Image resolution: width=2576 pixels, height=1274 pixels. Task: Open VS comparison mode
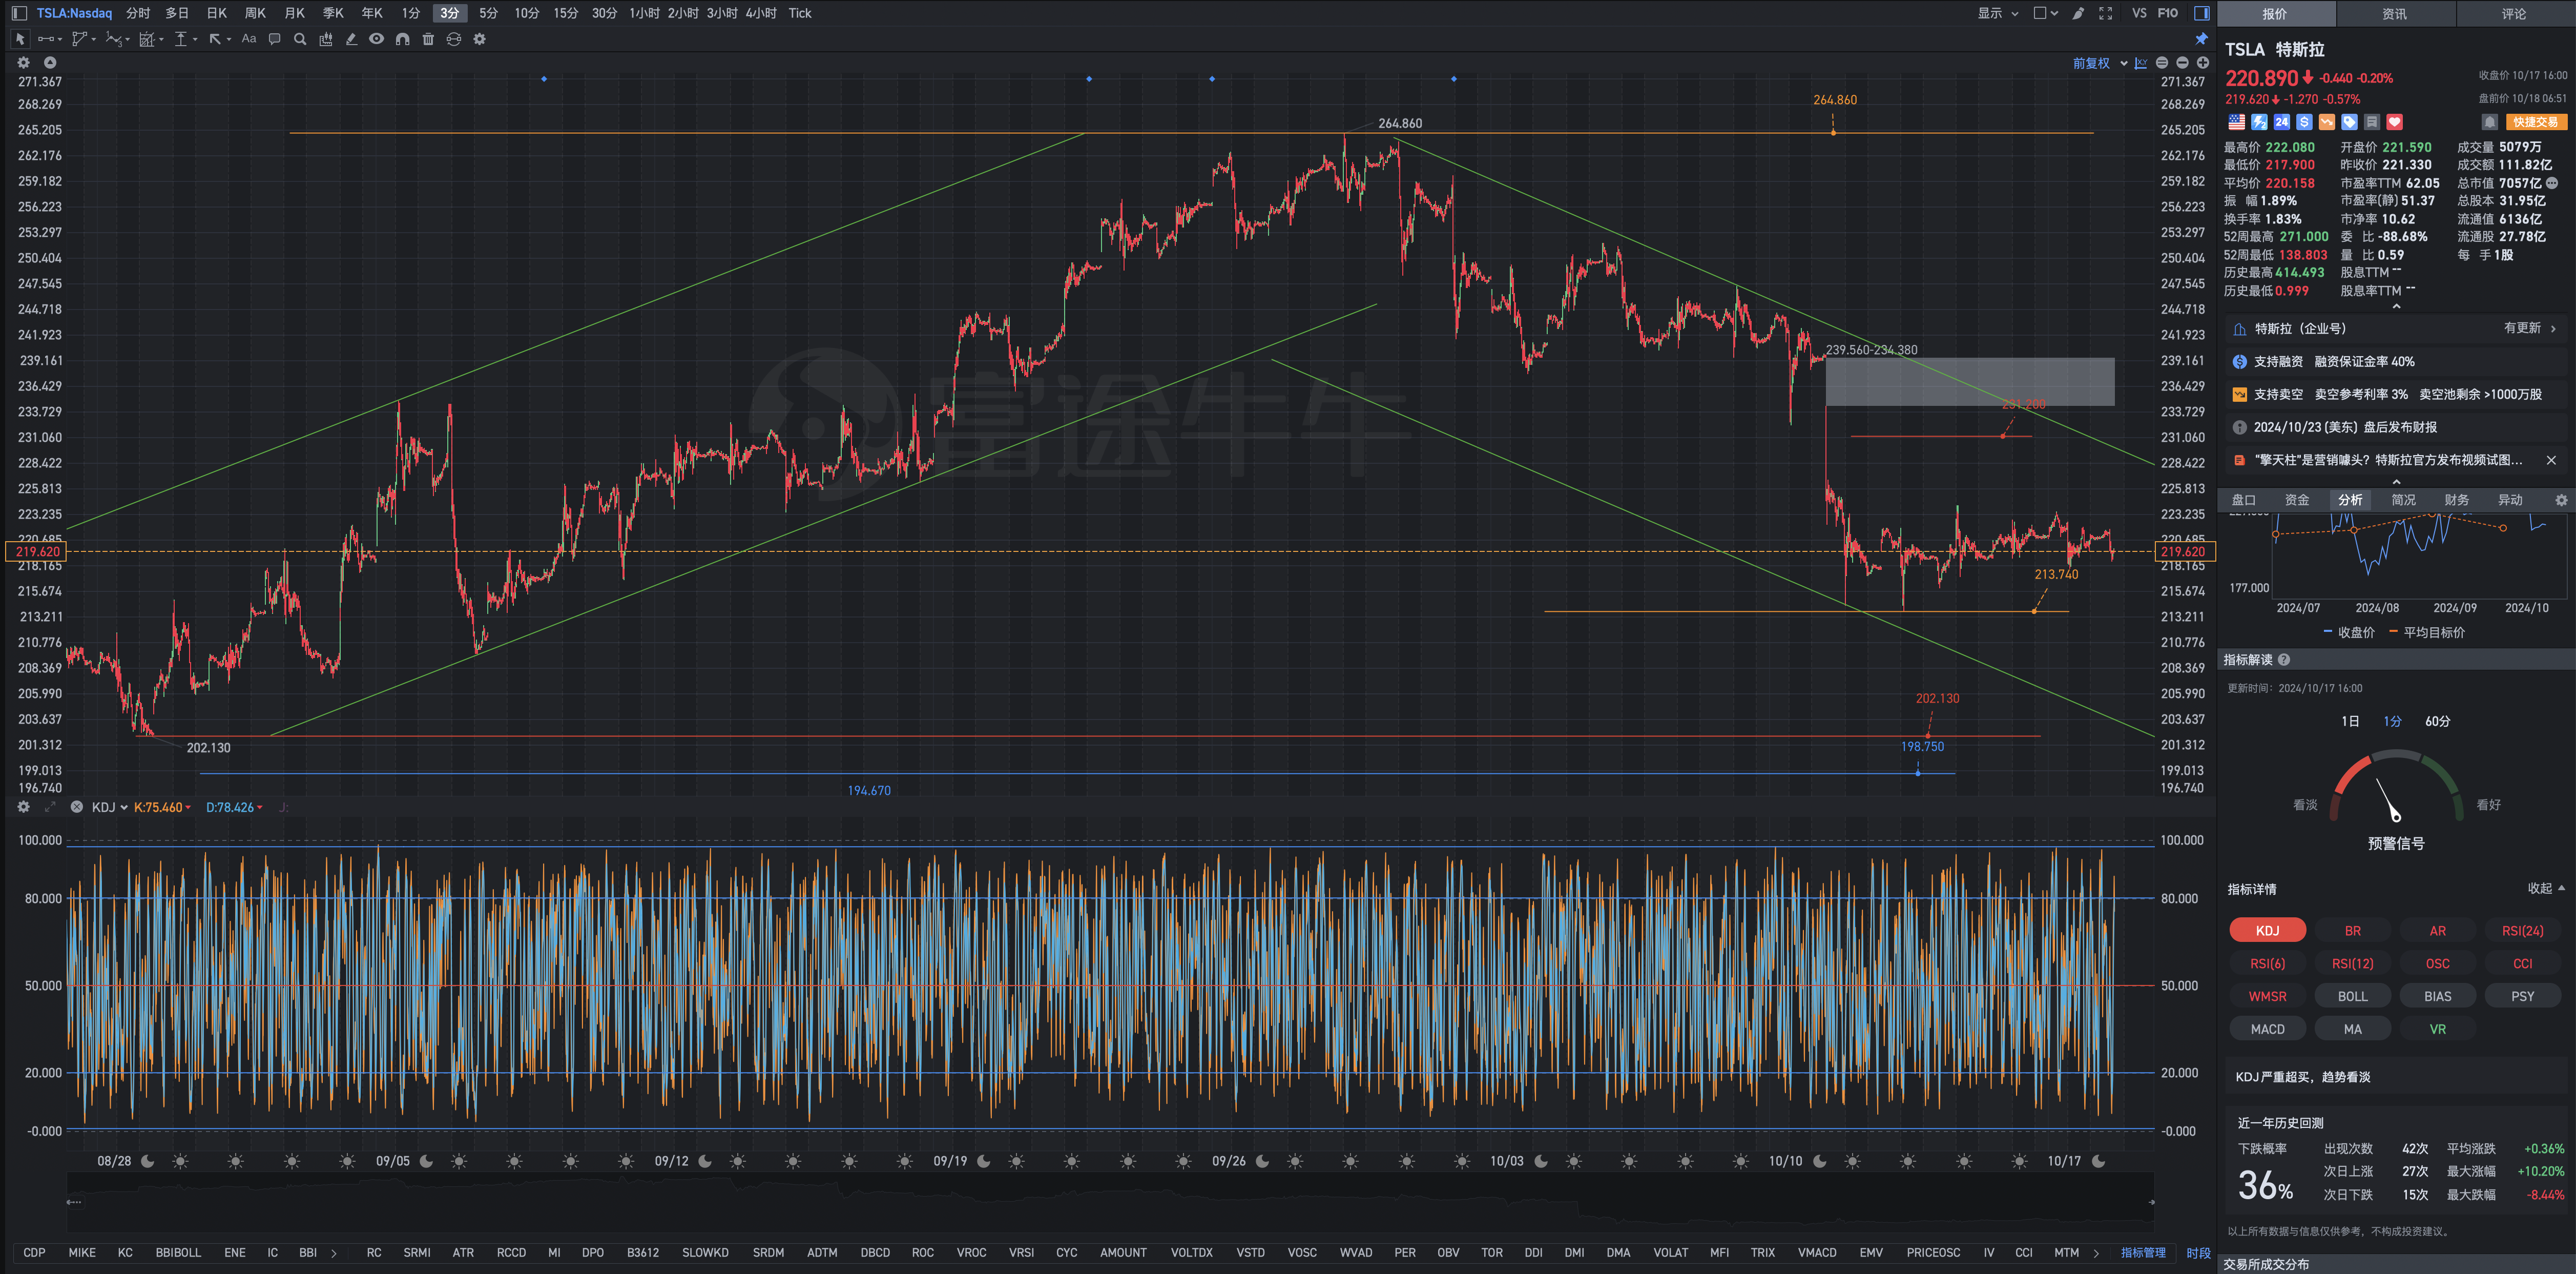pyautogui.click(x=2139, y=13)
